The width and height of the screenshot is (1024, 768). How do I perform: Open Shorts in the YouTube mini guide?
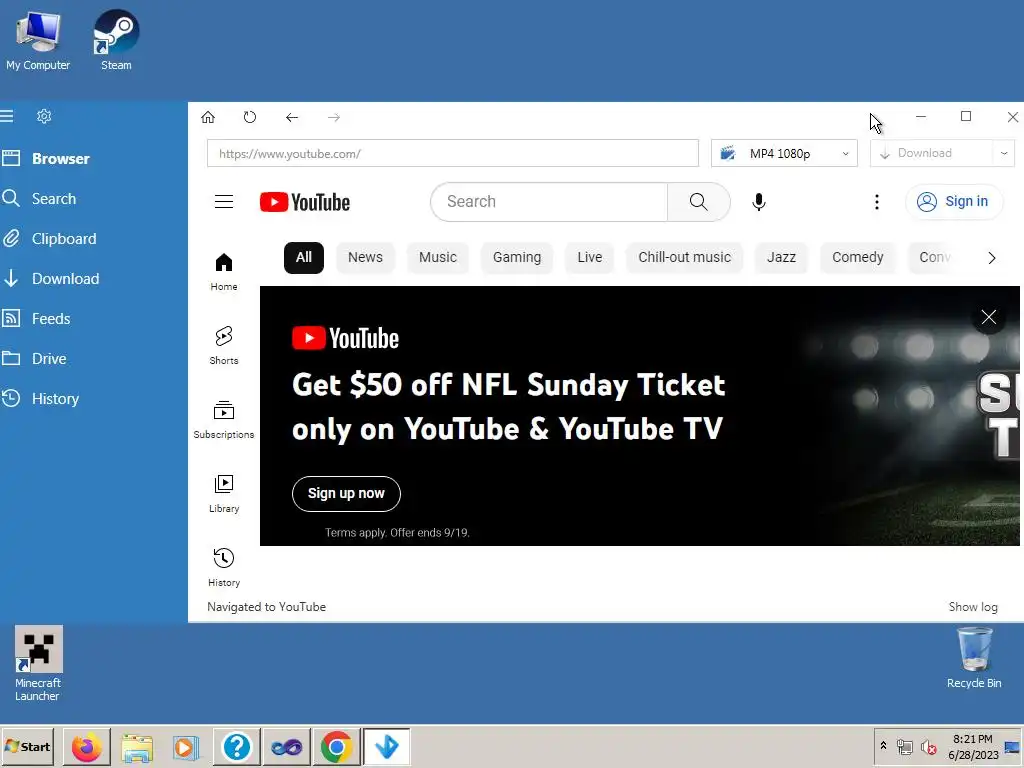tap(223, 345)
